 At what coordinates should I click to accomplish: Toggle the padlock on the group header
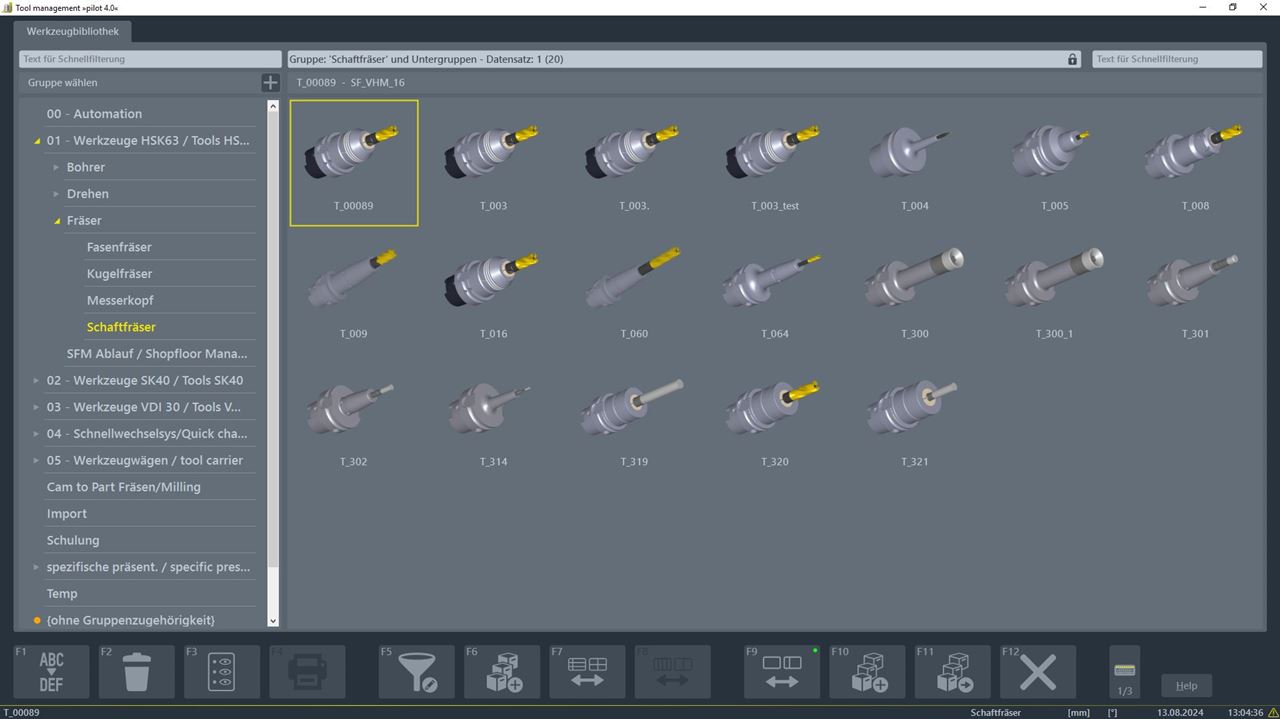click(x=1071, y=59)
